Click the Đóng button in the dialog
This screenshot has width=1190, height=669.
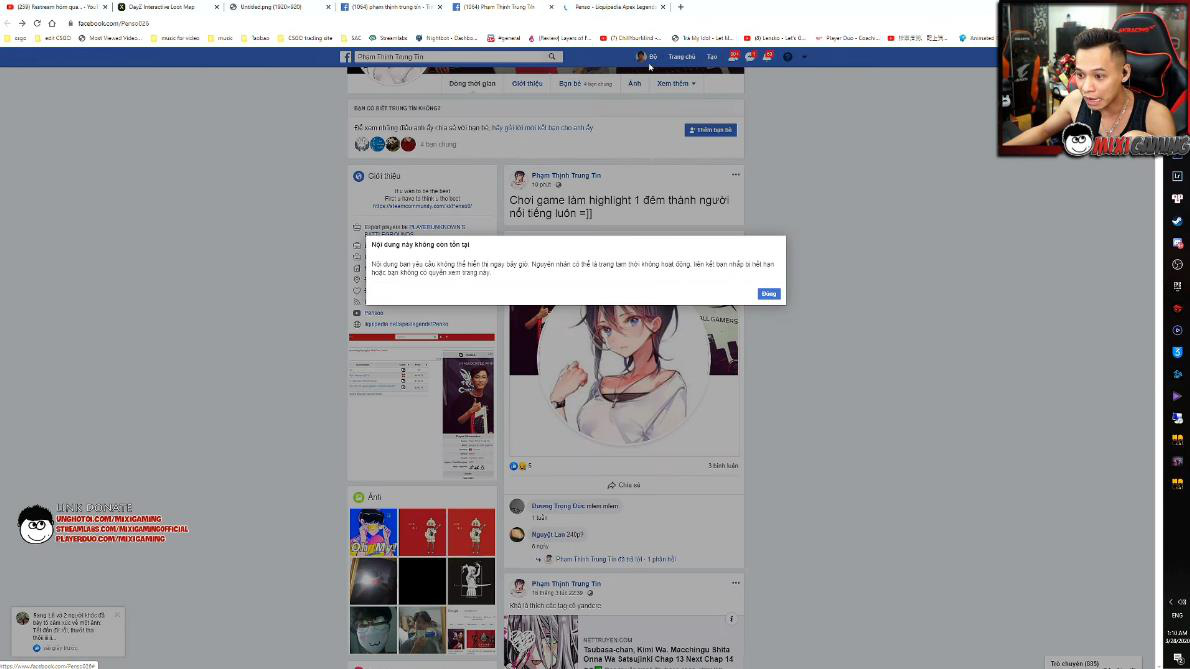768,294
